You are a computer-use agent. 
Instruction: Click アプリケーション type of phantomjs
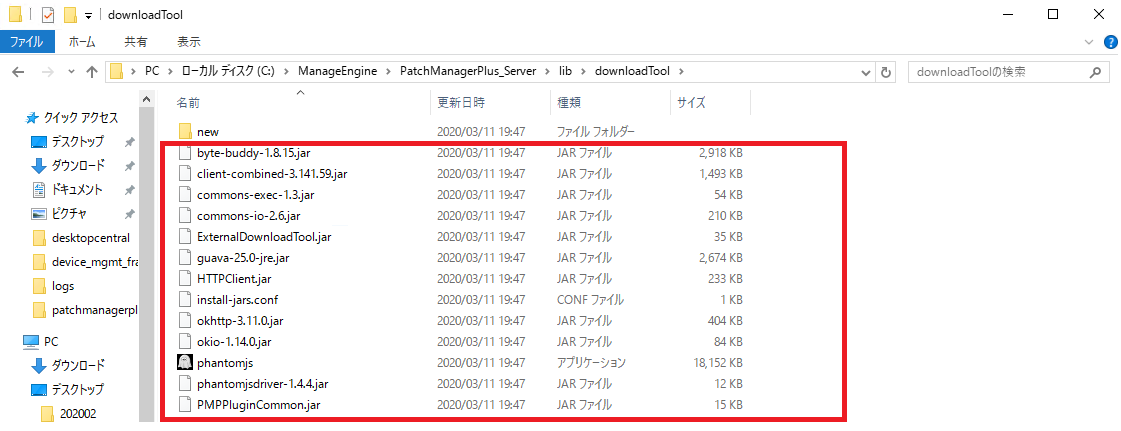coord(591,362)
